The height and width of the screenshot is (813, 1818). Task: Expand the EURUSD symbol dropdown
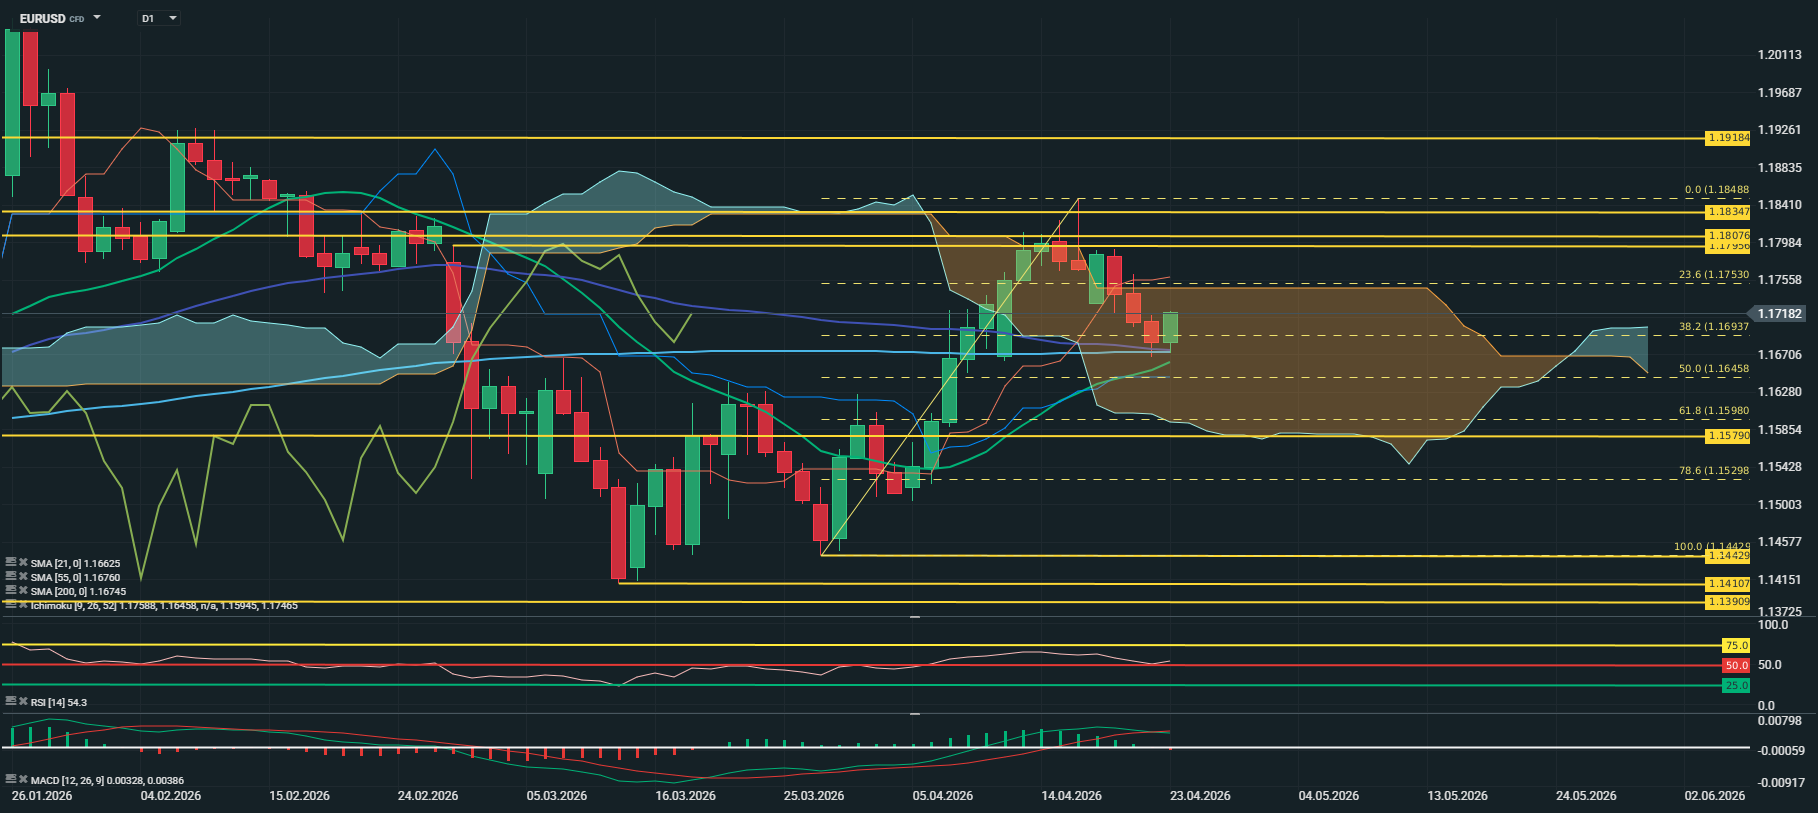[97, 18]
